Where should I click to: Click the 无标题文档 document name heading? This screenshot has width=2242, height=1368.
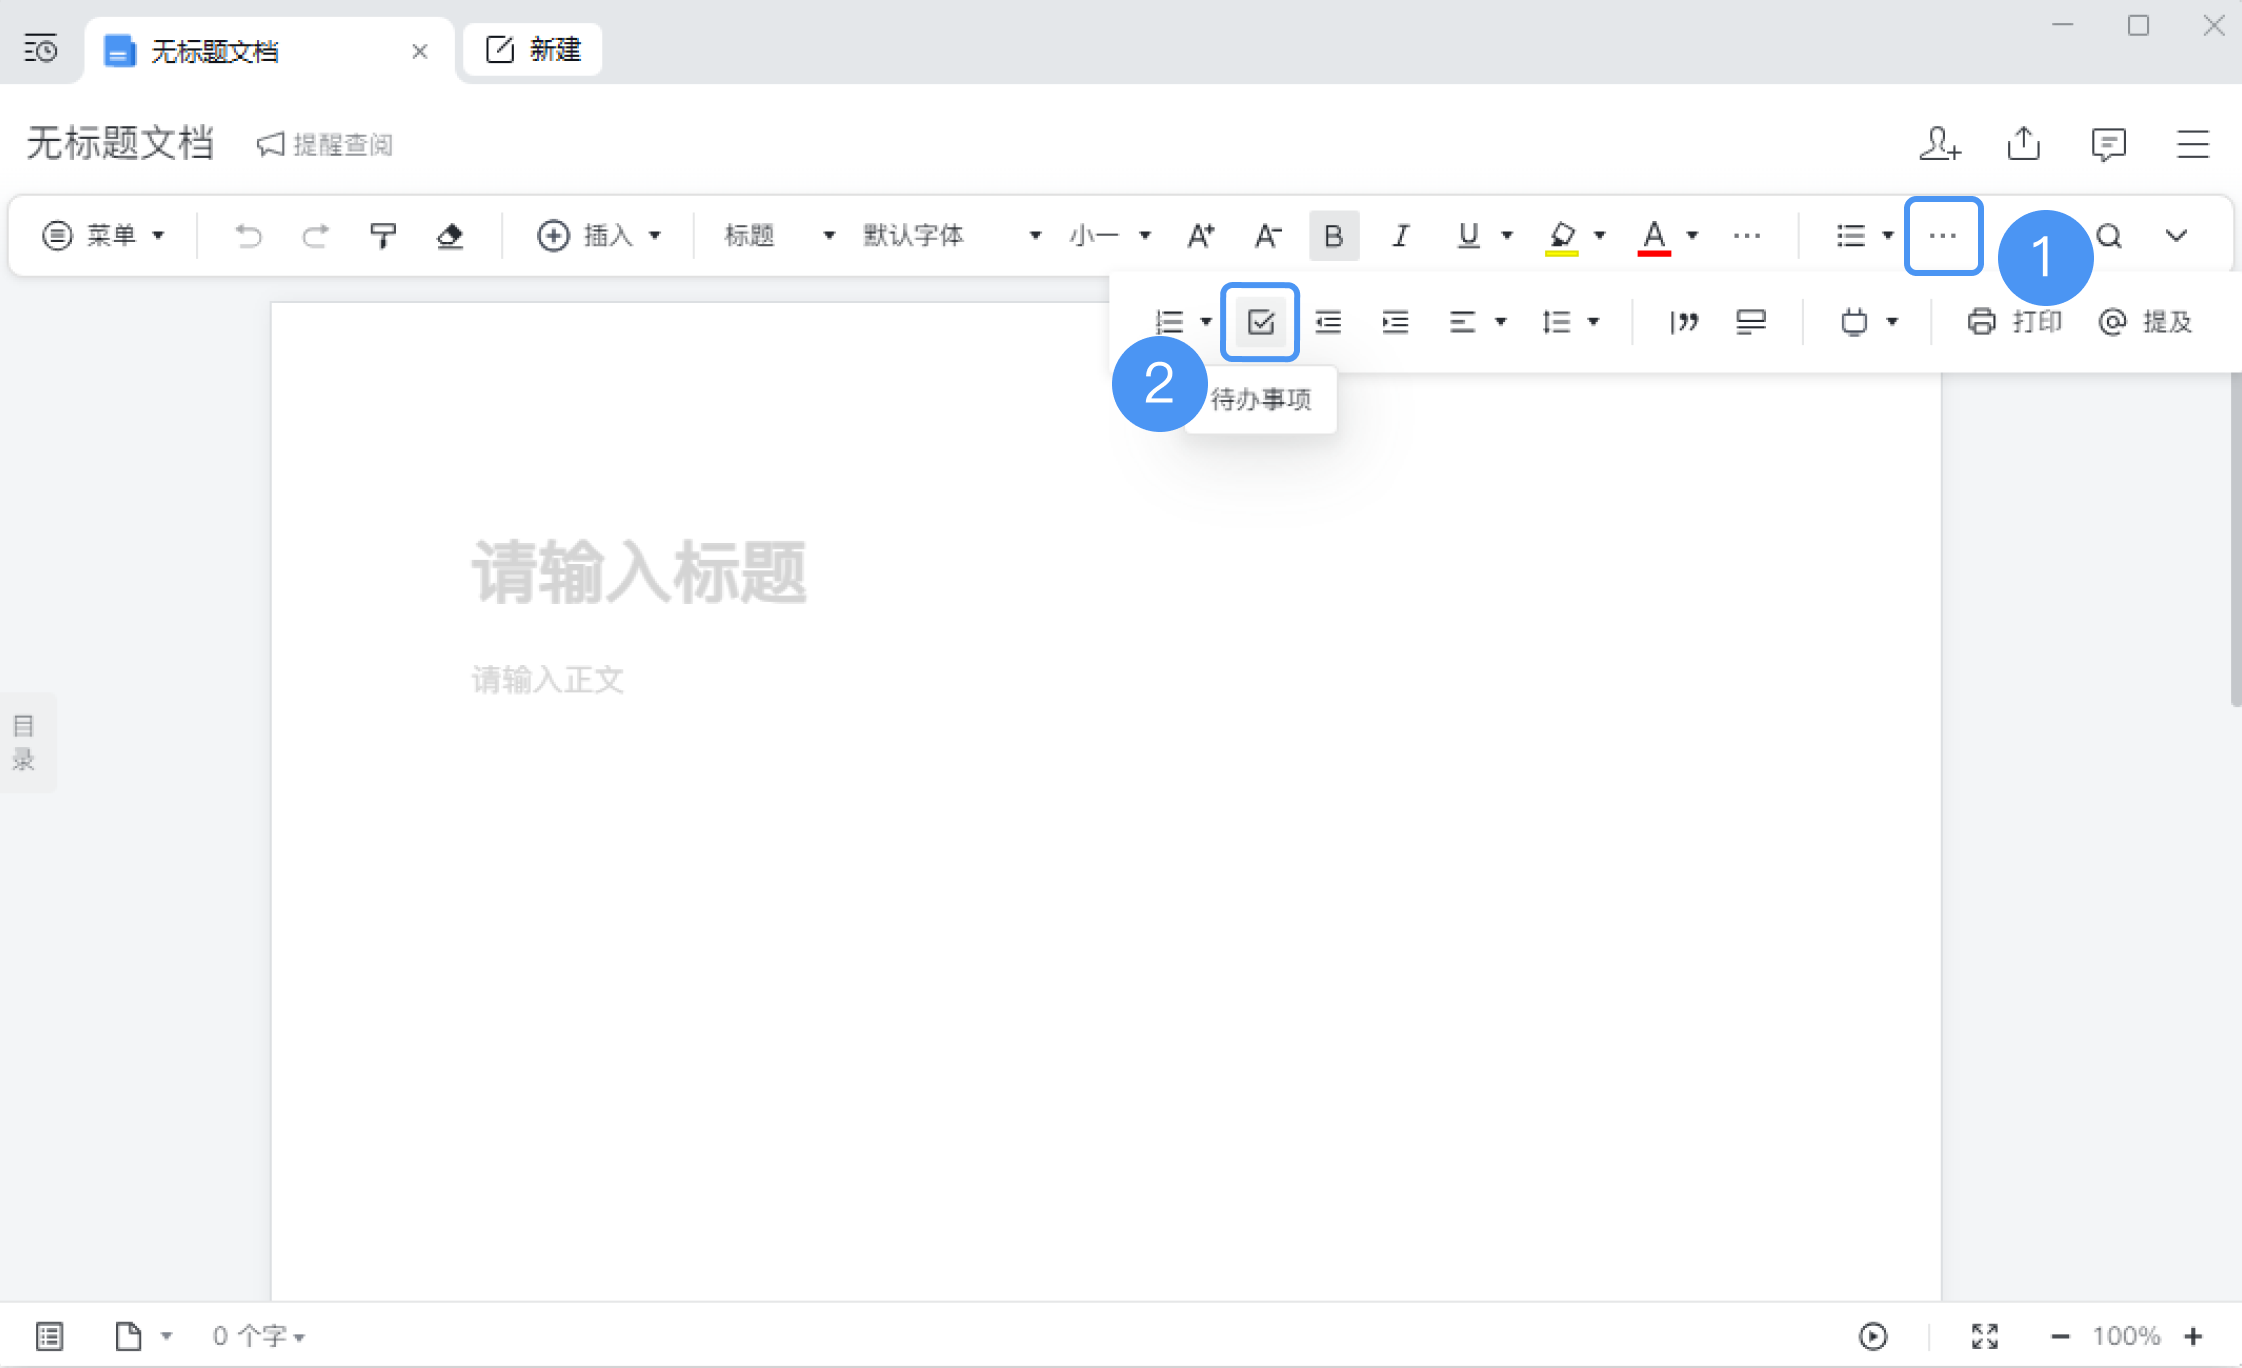(x=120, y=144)
